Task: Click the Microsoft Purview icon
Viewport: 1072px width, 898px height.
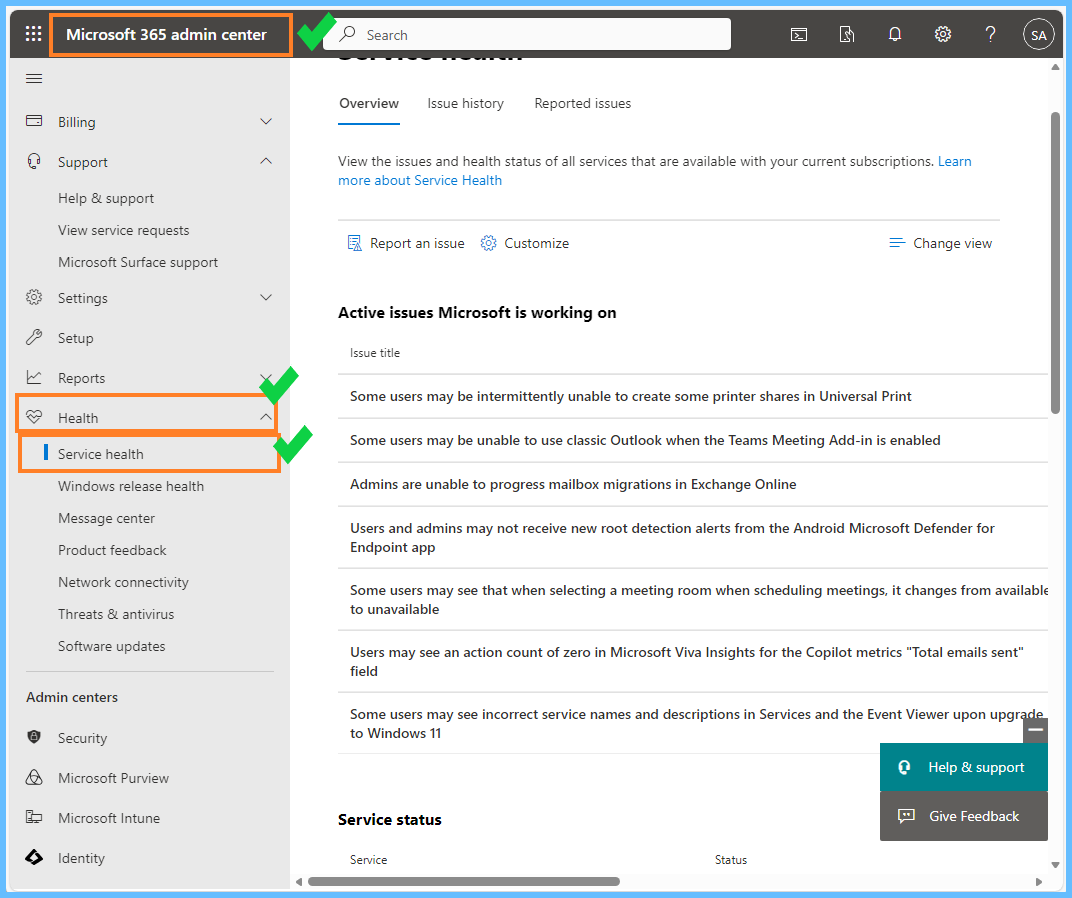Action: (34, 778)
